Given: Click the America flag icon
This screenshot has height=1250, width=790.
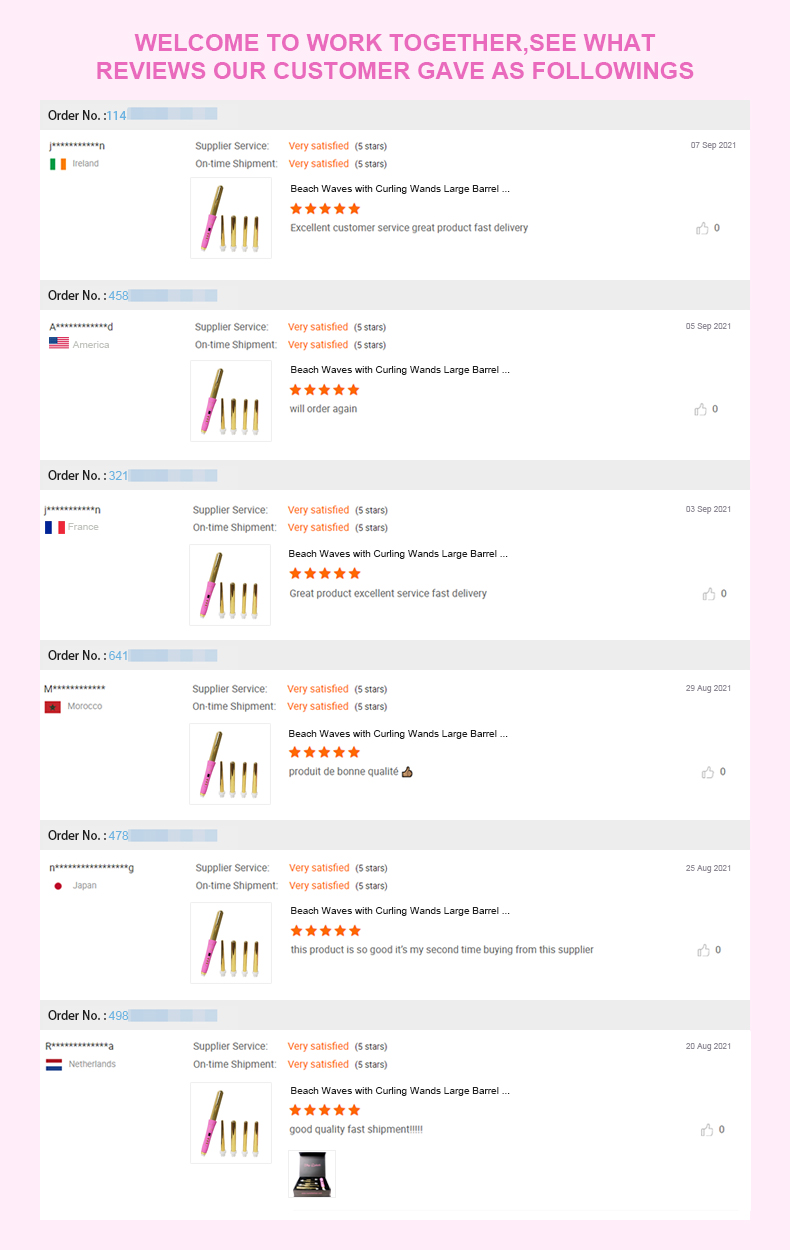Looking at the screenshot, I should tap(59, 344).
